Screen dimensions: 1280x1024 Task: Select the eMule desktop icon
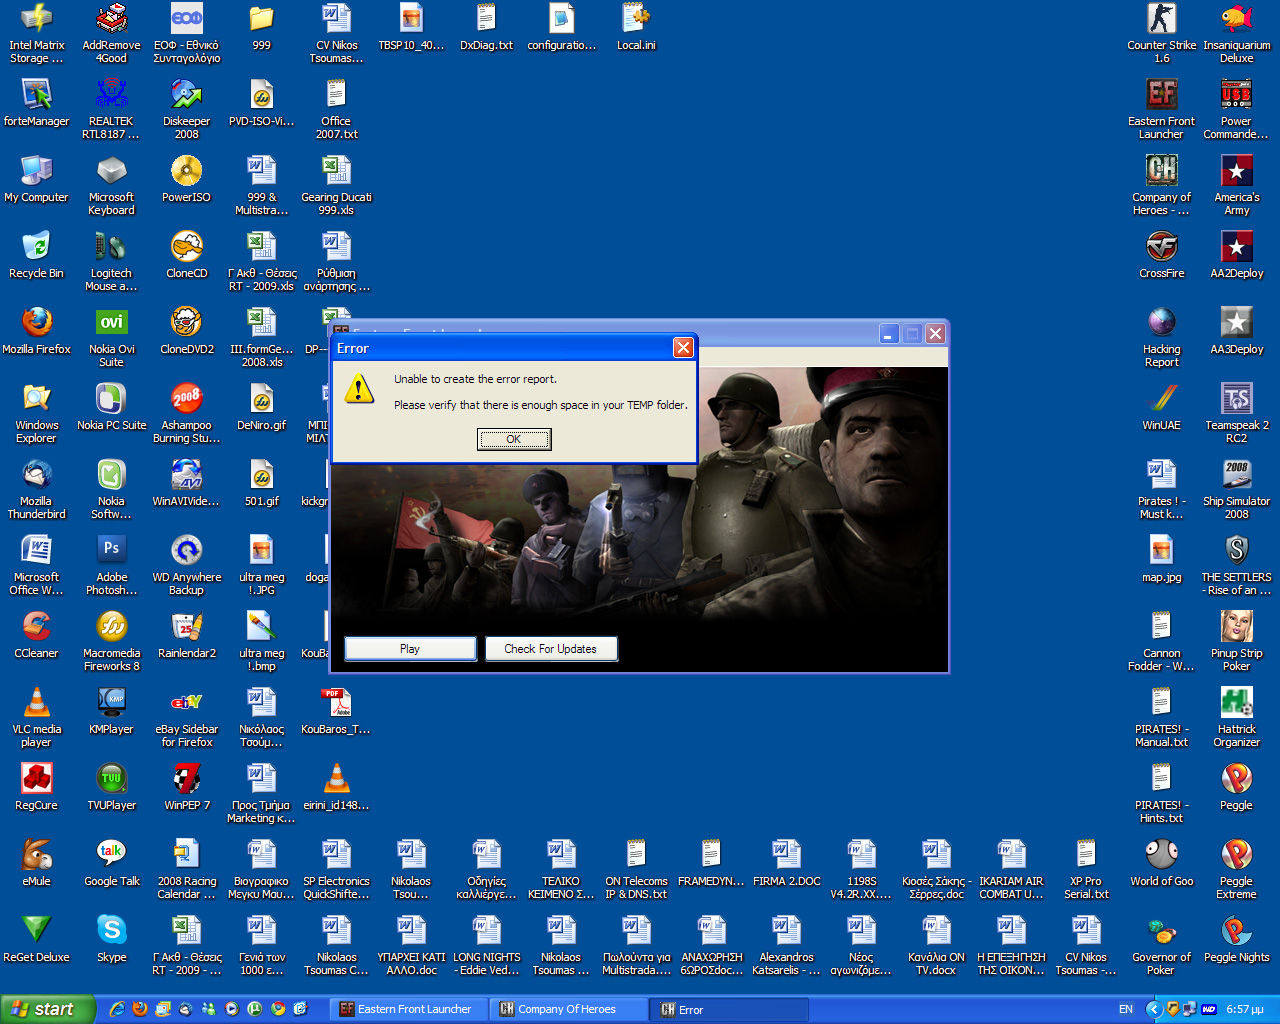(x=37, y=862)
